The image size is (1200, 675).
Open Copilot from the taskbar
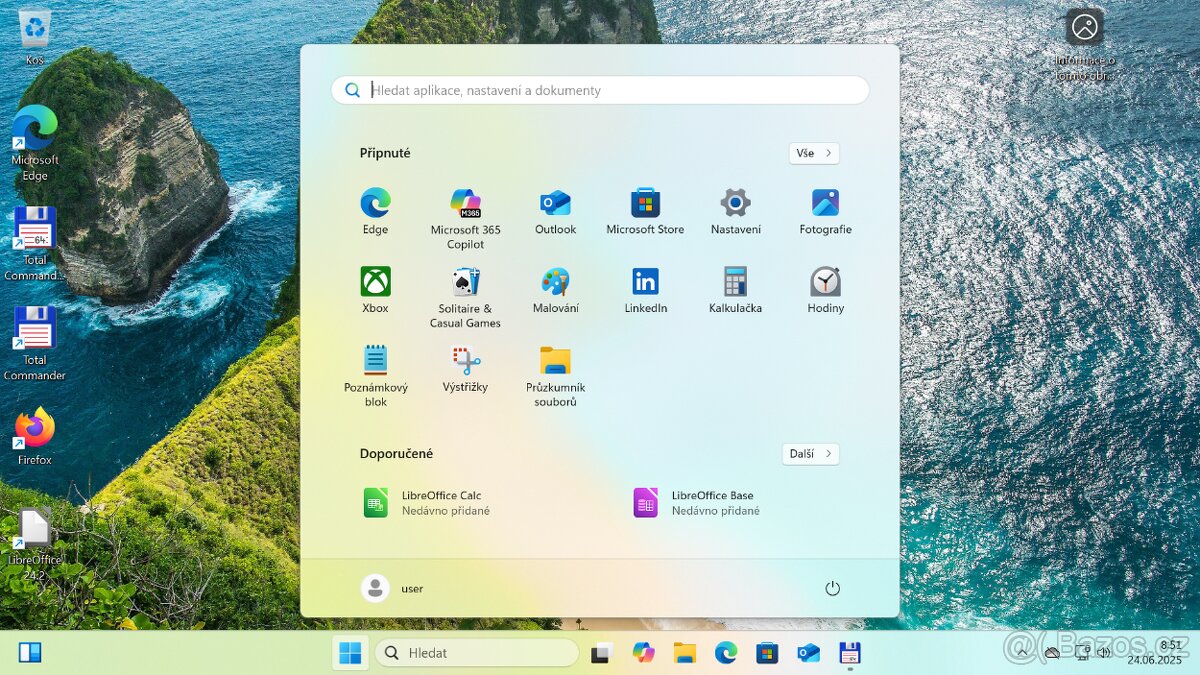644,652
